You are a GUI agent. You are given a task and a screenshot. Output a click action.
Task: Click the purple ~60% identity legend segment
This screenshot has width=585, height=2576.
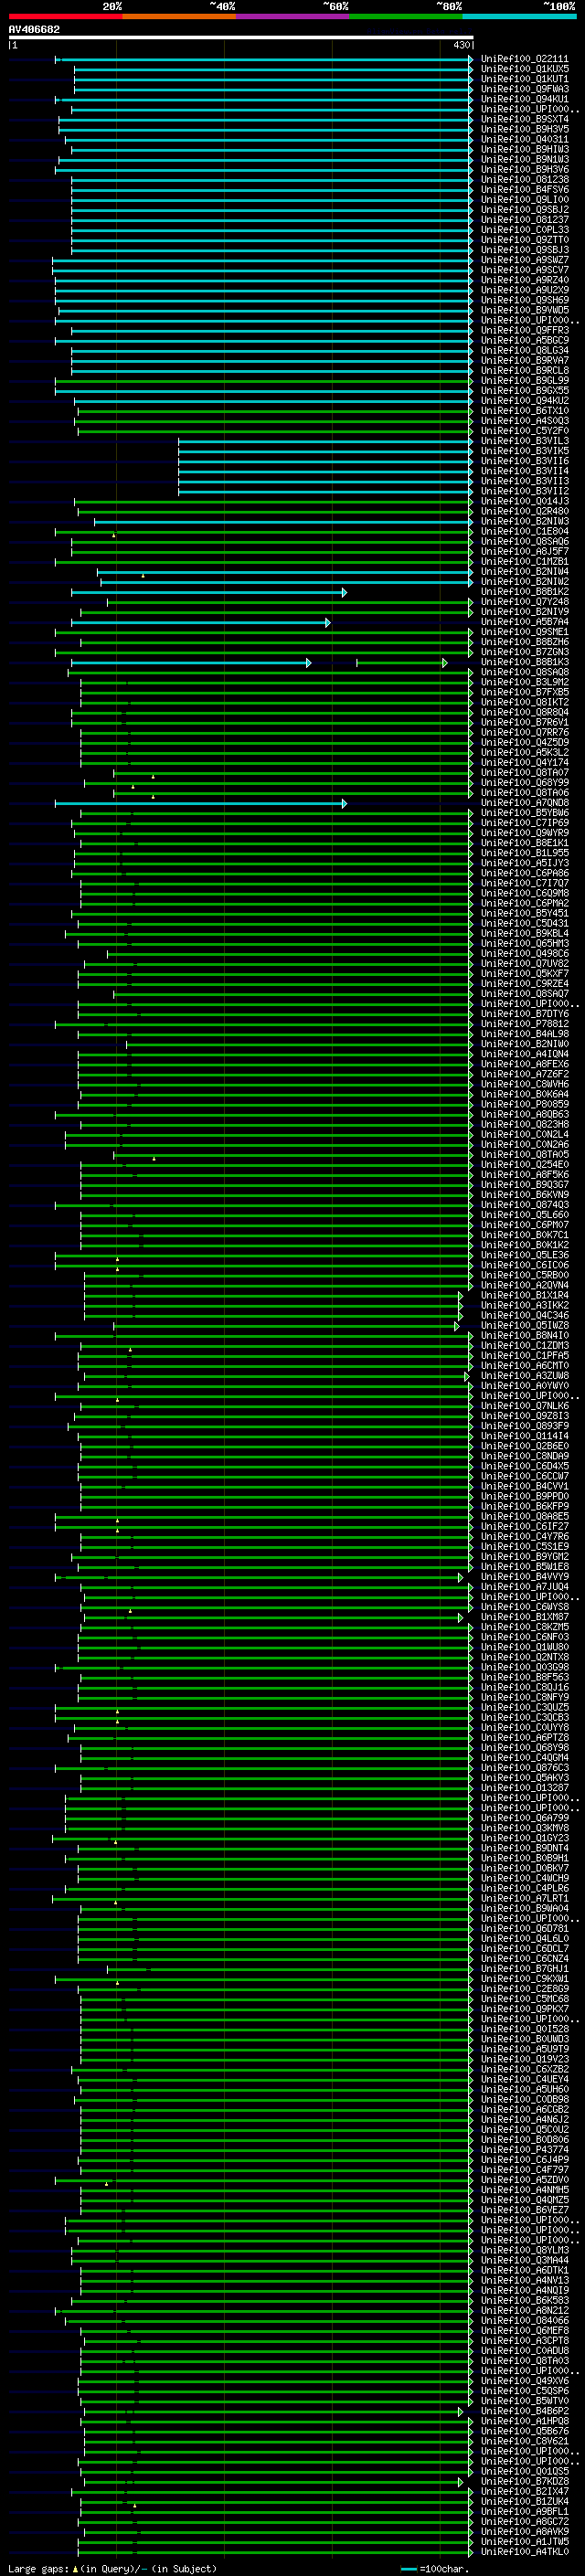tap(293, 16)
